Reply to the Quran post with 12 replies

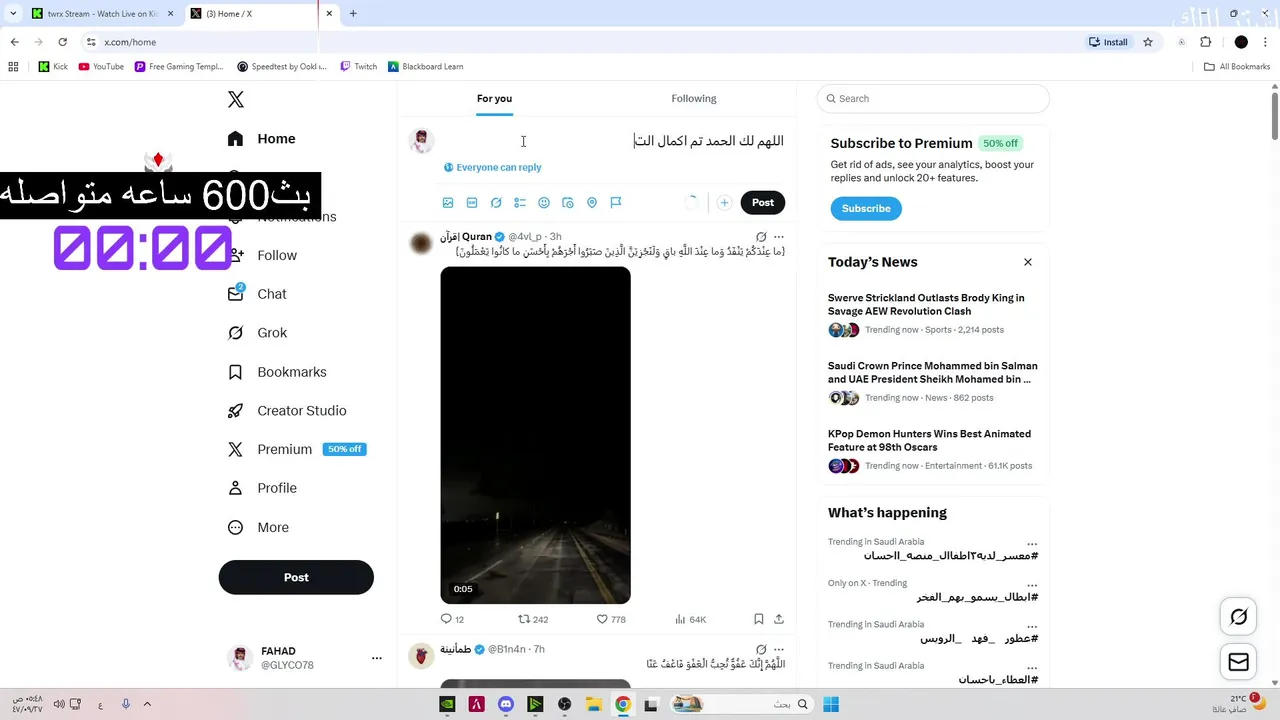click(x=452, y=619)
